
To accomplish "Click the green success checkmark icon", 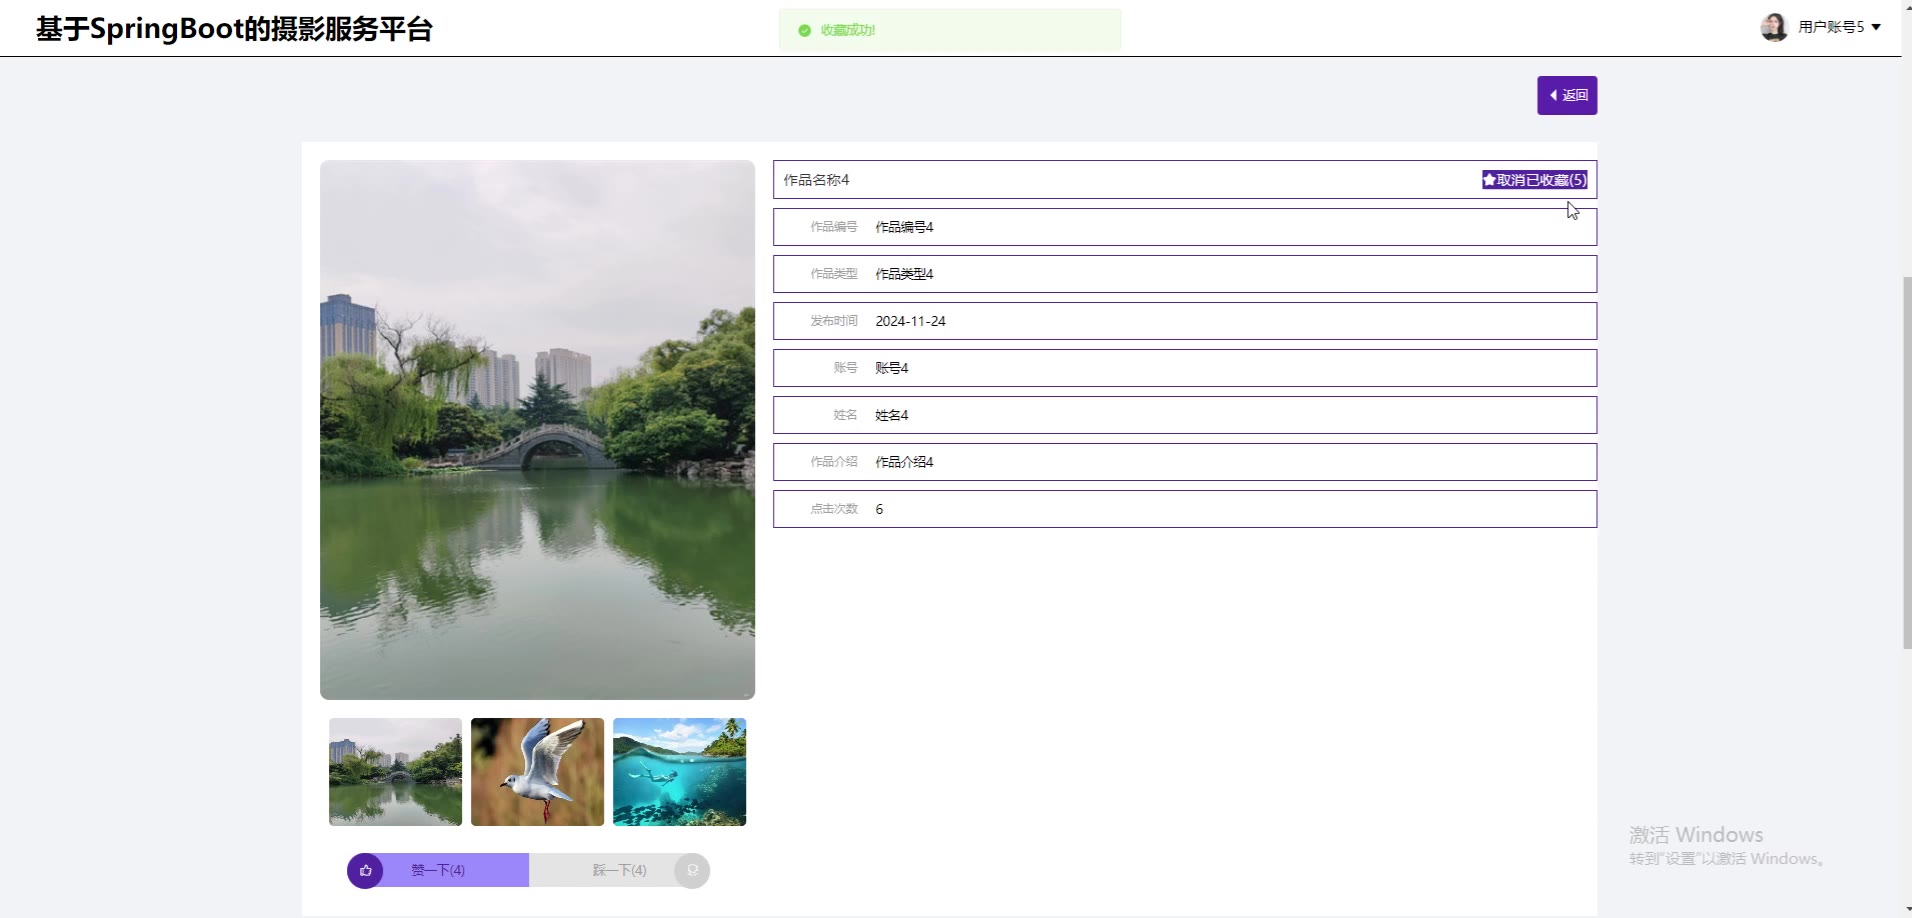I will click(804, 30).
